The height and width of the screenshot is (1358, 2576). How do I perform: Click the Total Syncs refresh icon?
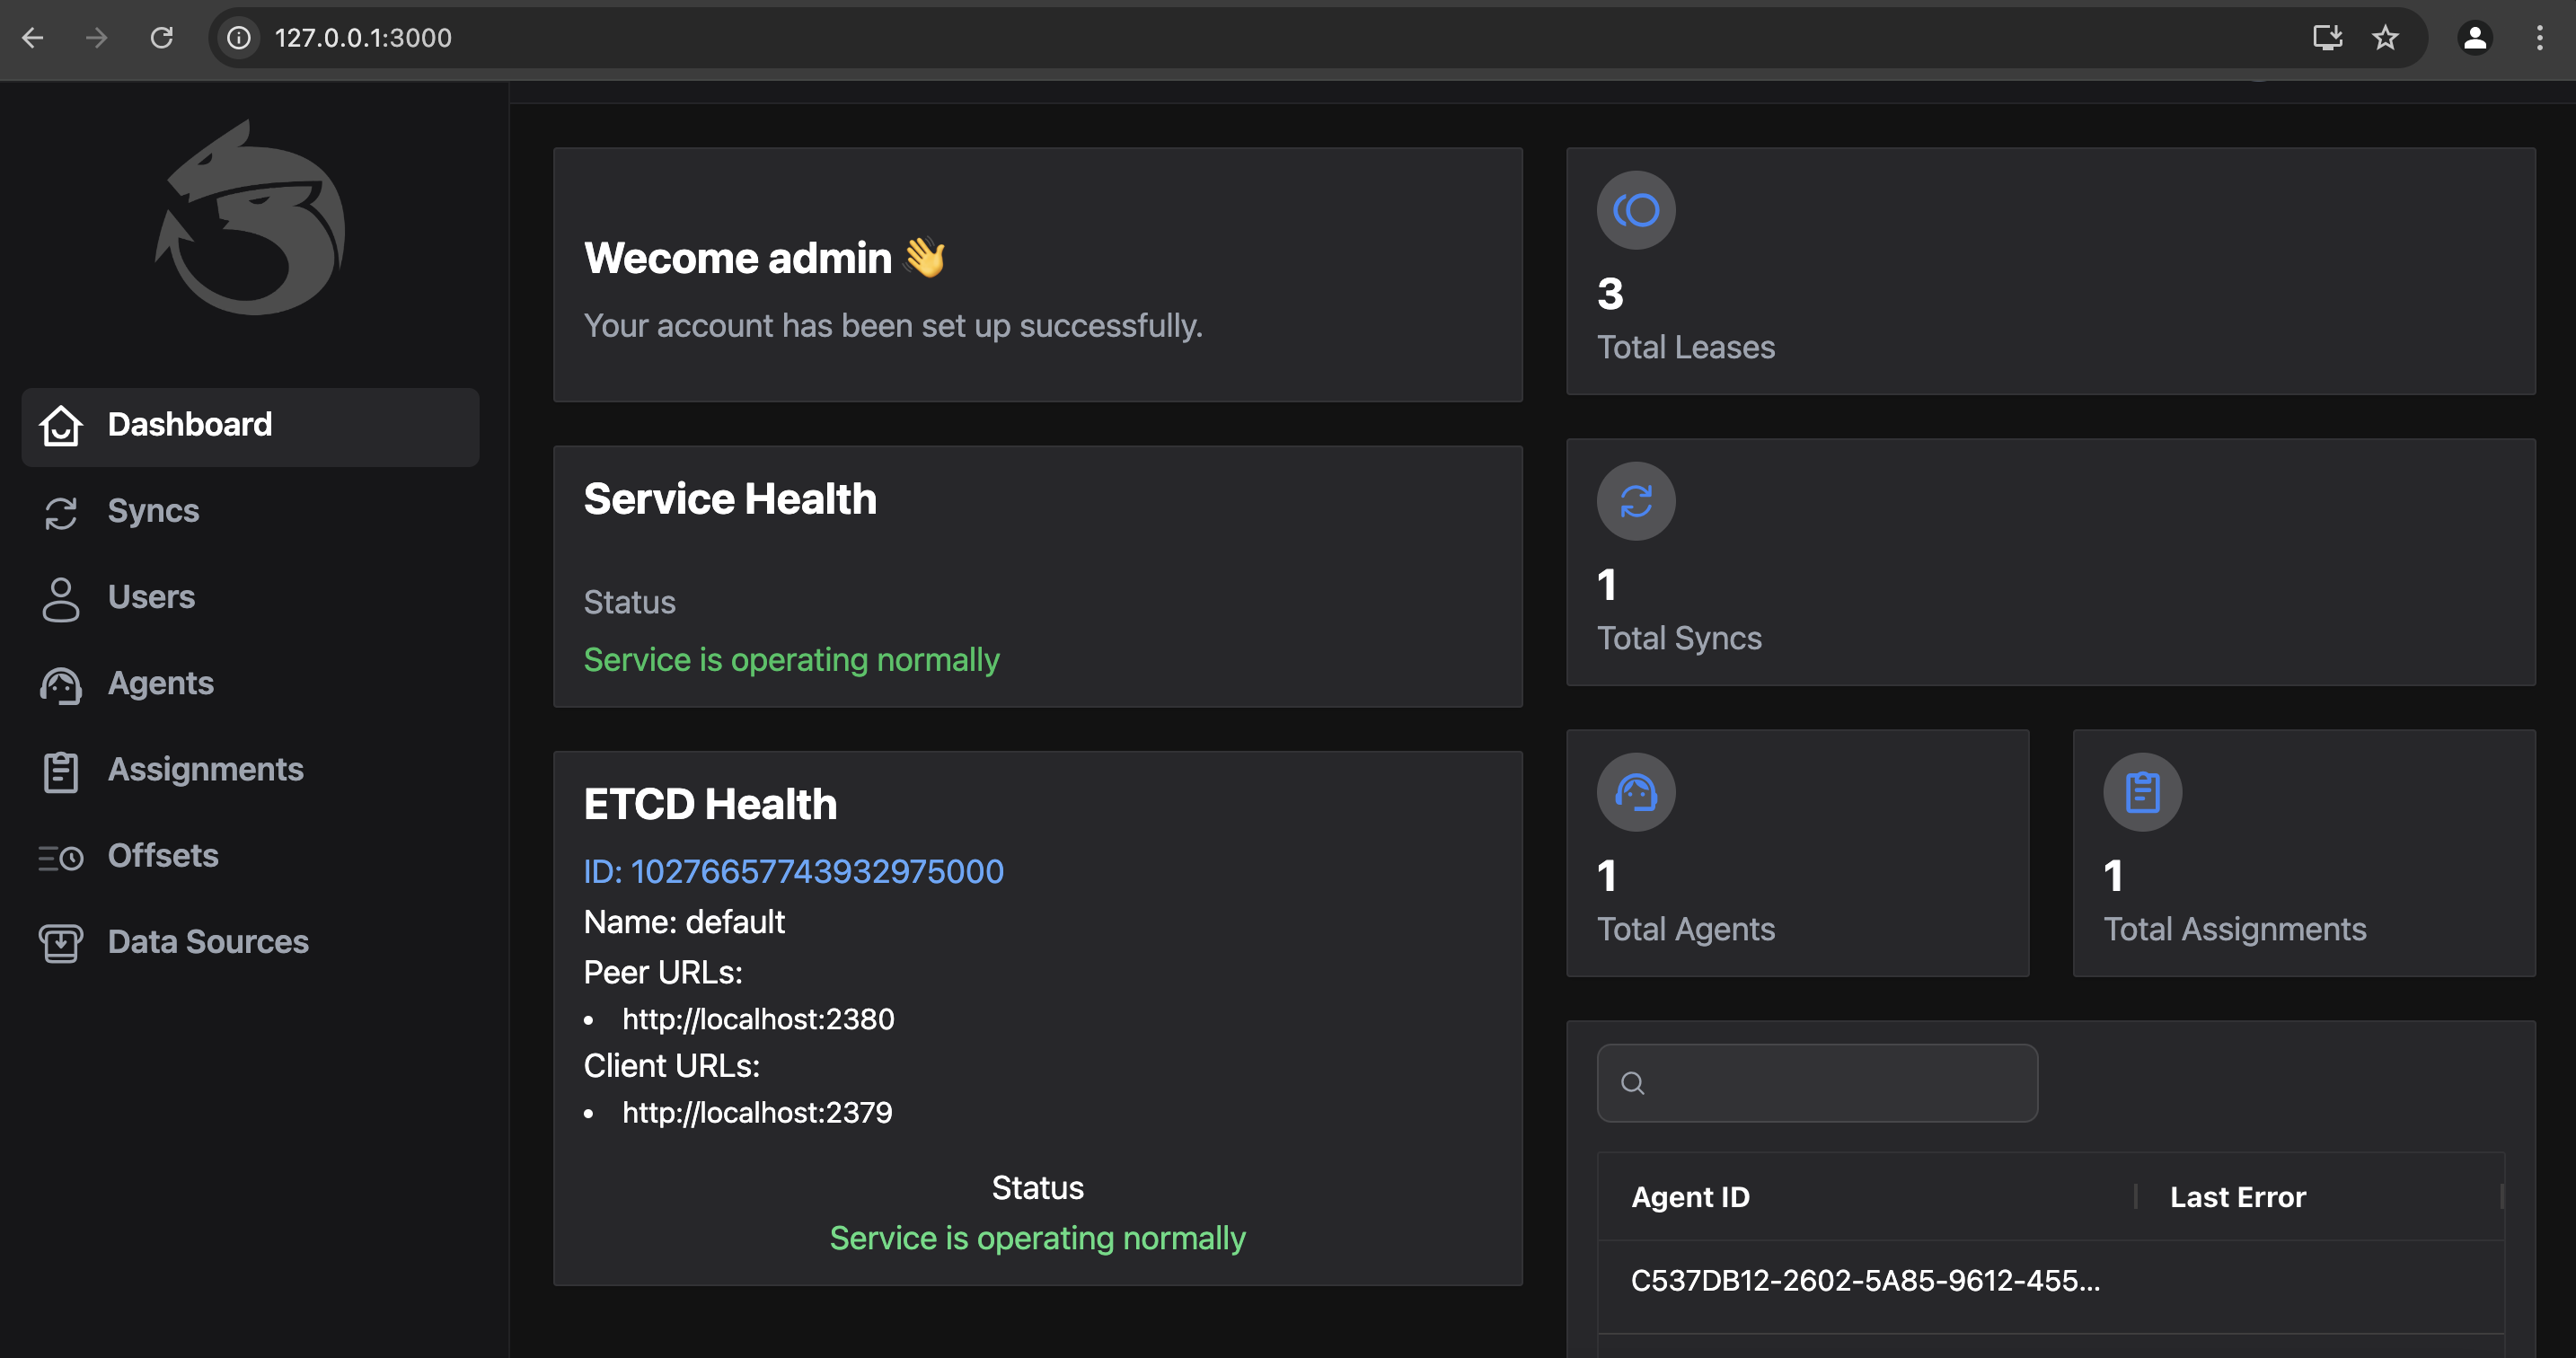tap(1635, 501)
